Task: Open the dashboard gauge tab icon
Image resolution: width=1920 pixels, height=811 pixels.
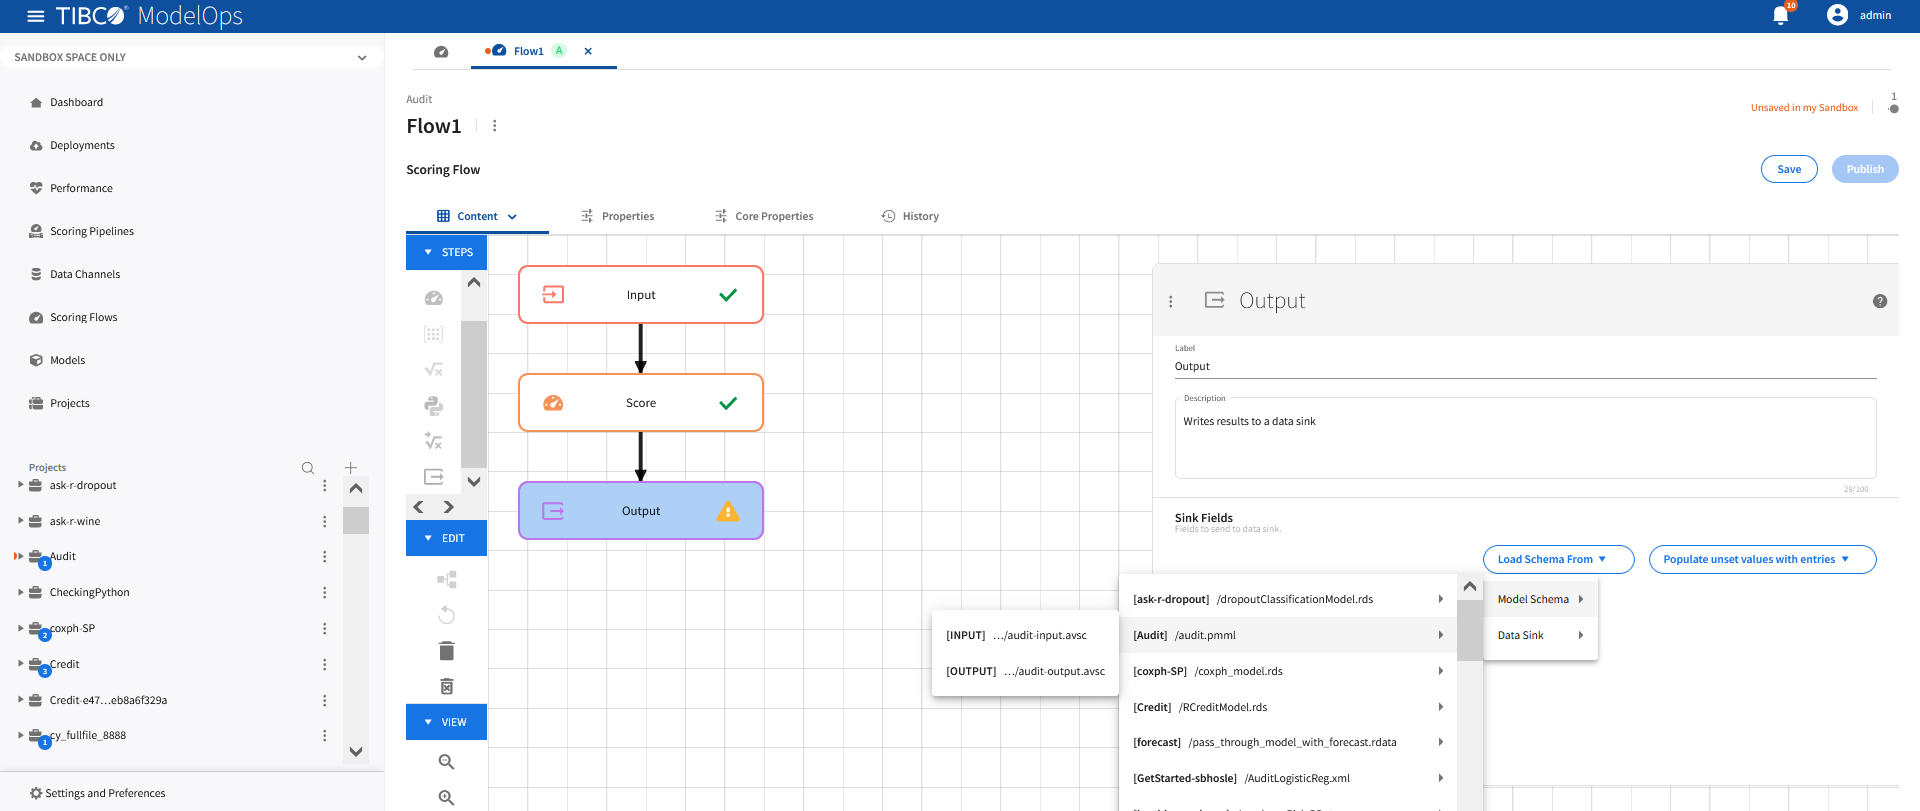Action: (x=441, y=51)
